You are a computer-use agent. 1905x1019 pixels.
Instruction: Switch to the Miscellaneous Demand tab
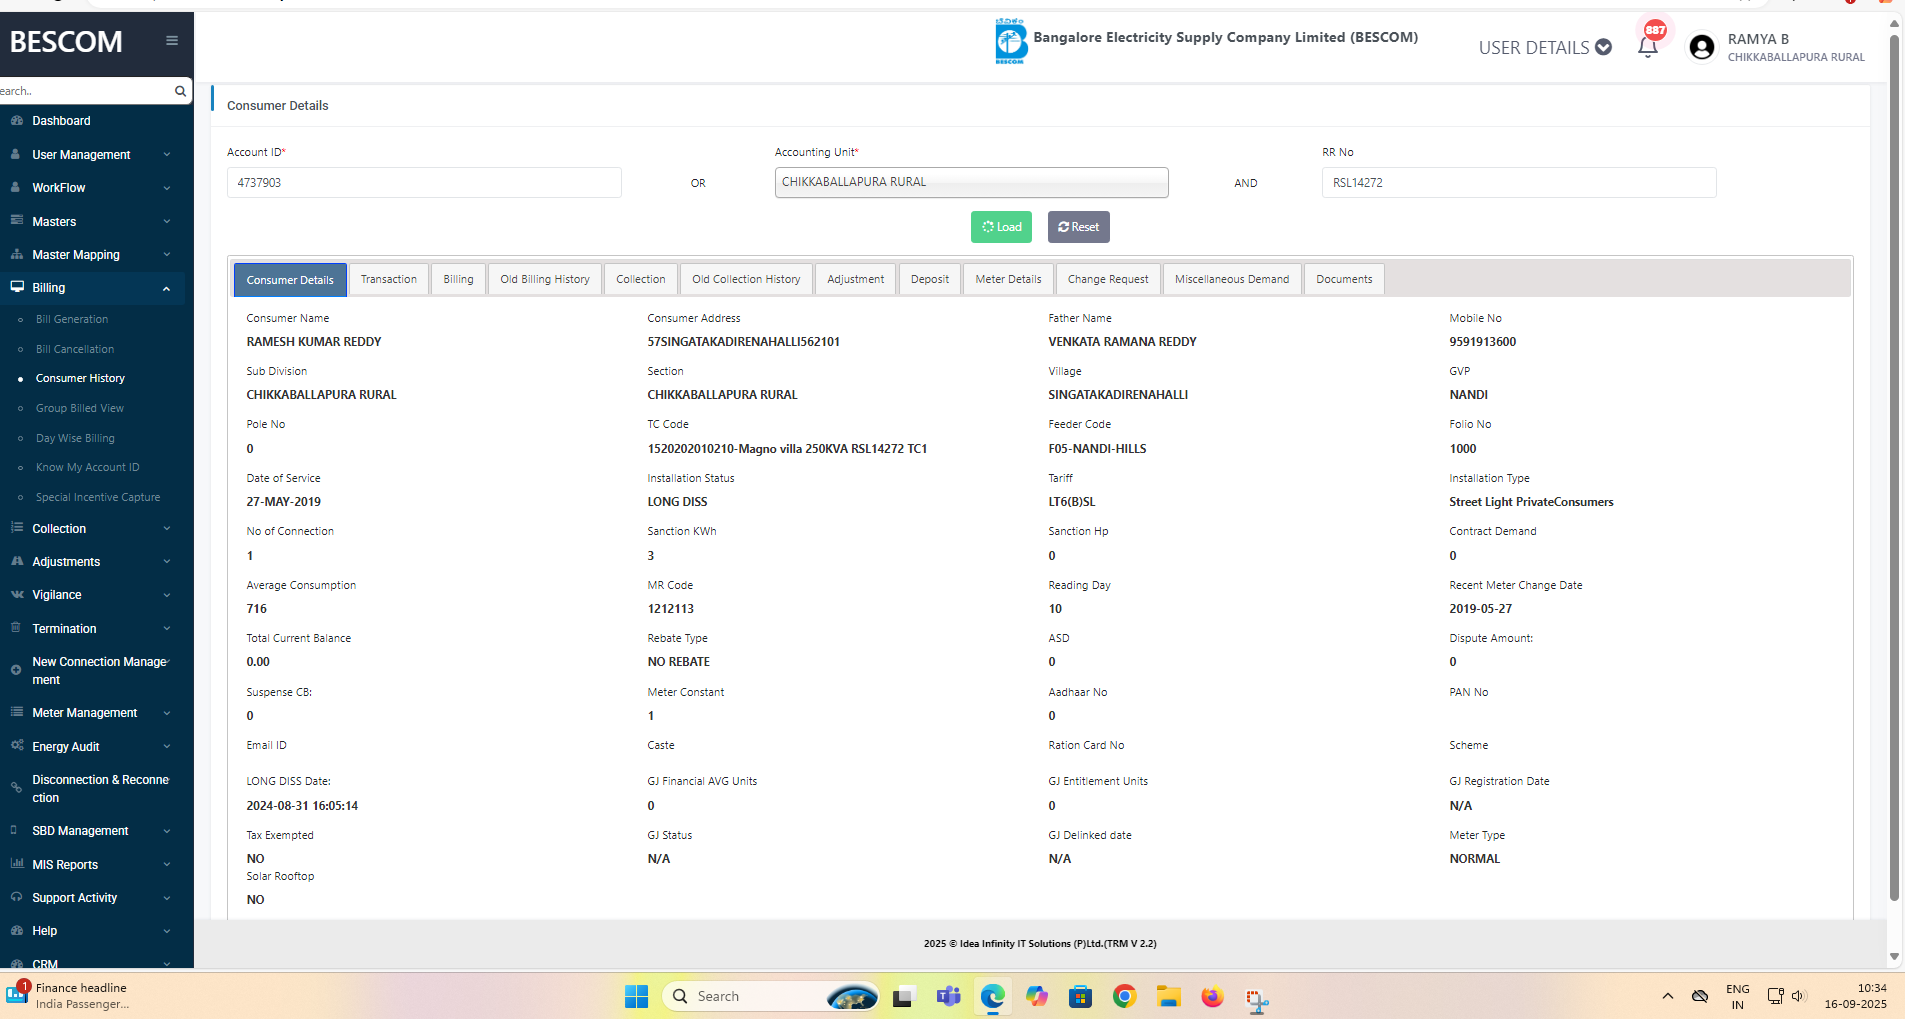click(x=1232, y=279)
